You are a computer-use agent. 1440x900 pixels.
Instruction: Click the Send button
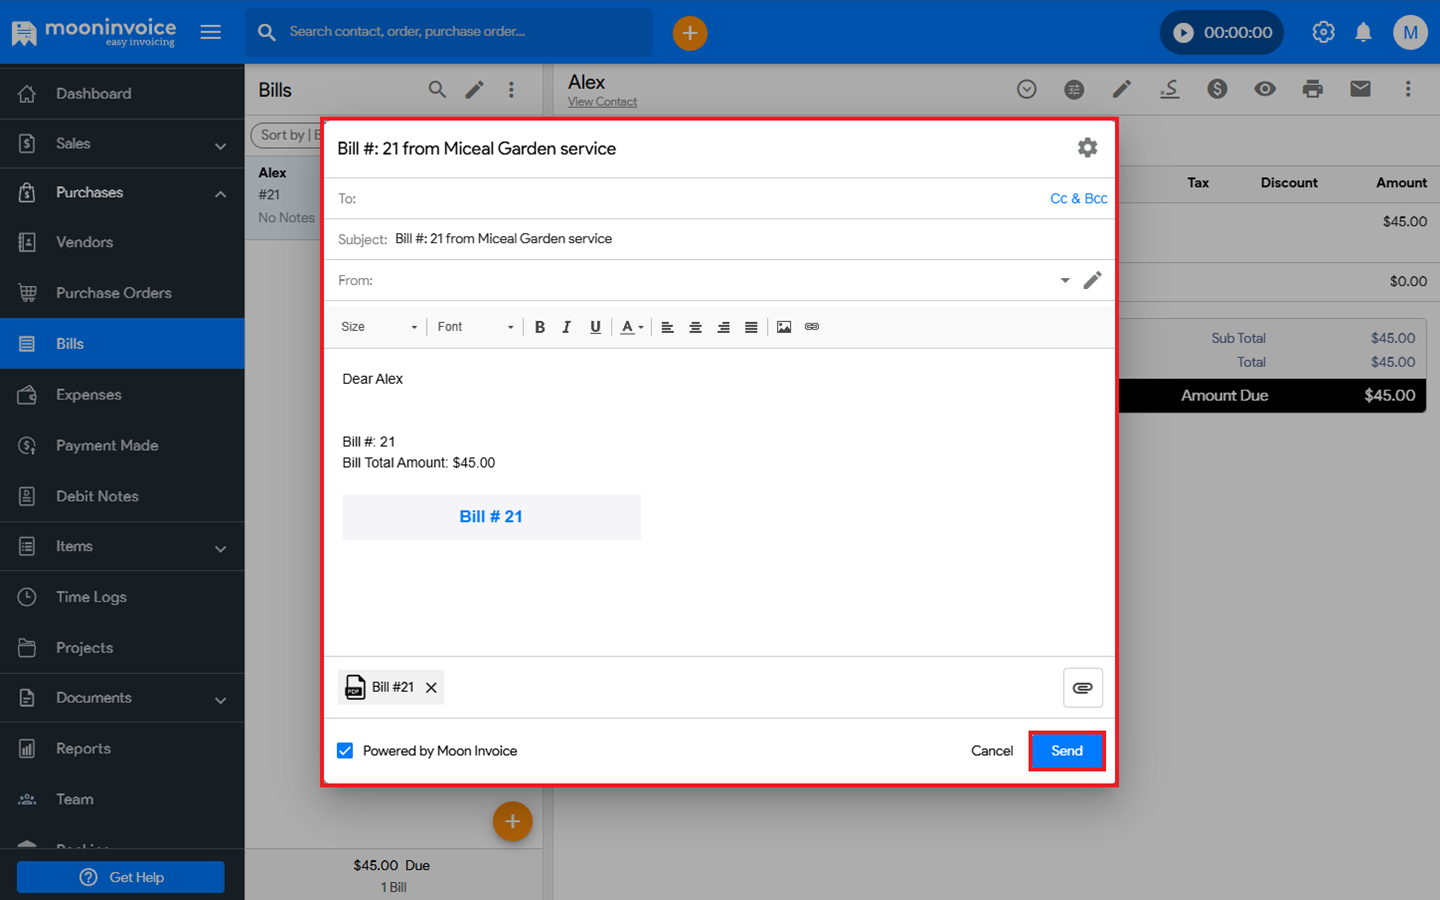pyautogui.click(x=1066, y=751)
